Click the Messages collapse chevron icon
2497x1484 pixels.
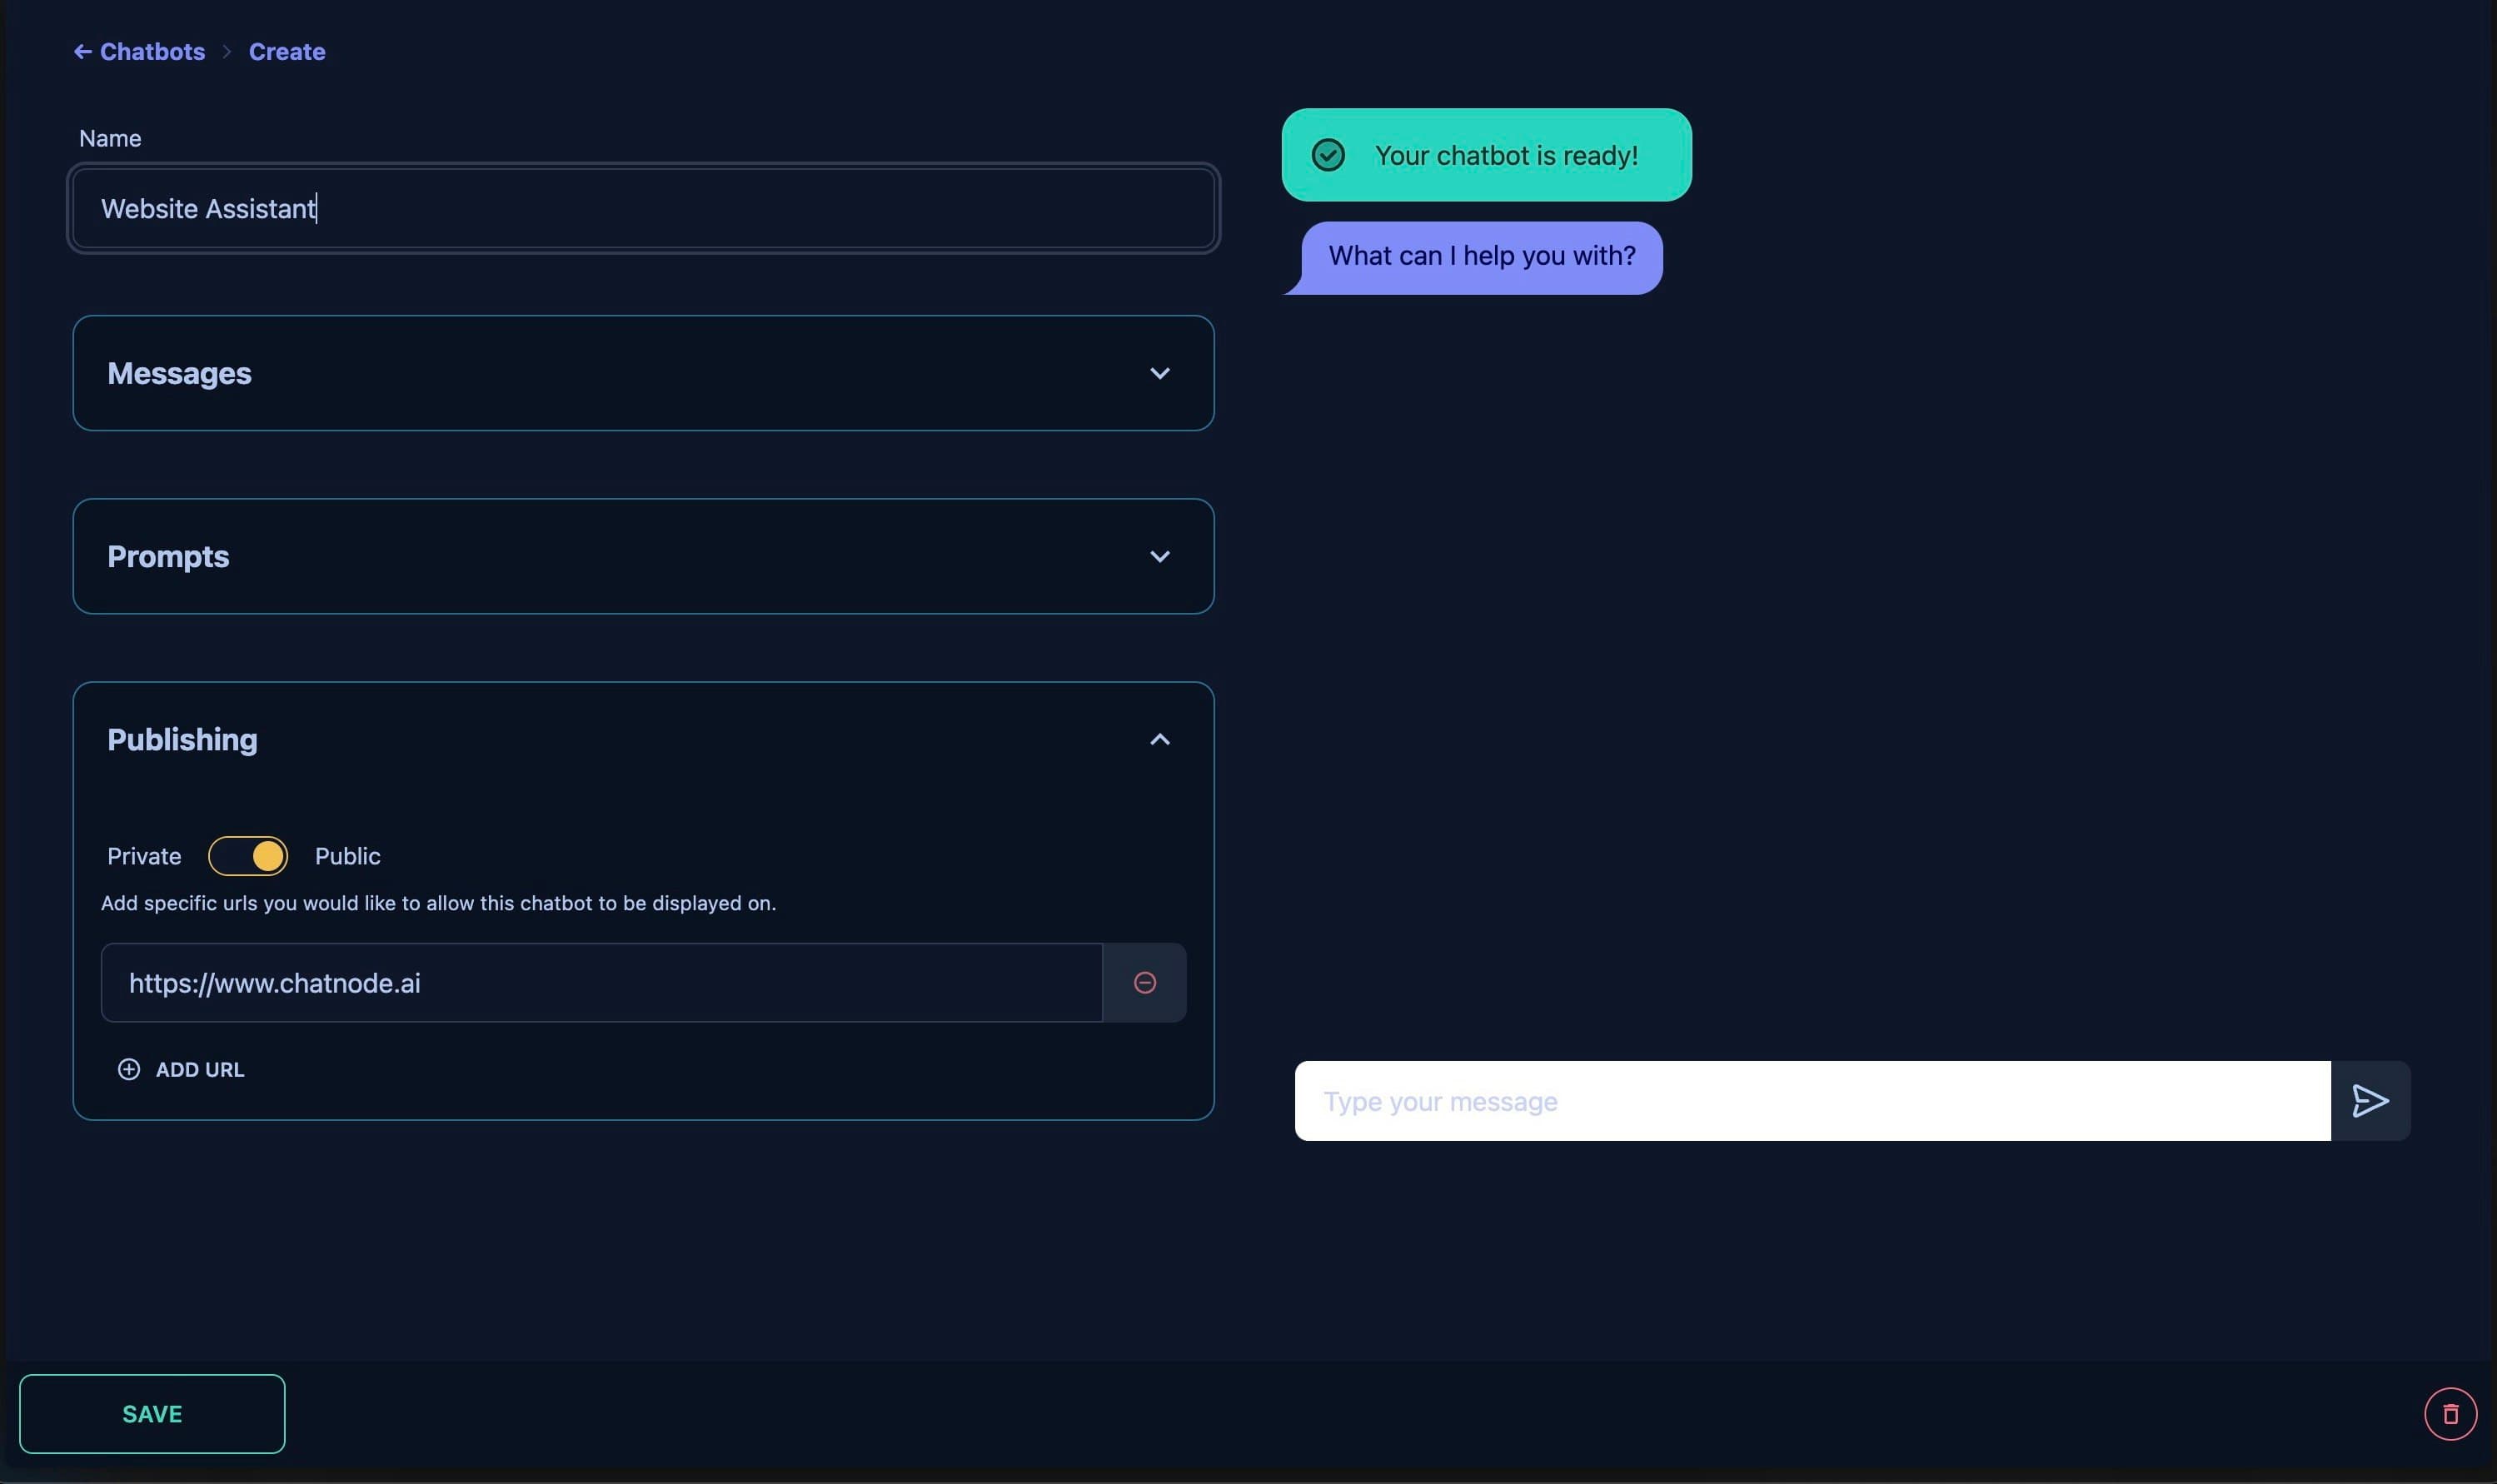1160,373
